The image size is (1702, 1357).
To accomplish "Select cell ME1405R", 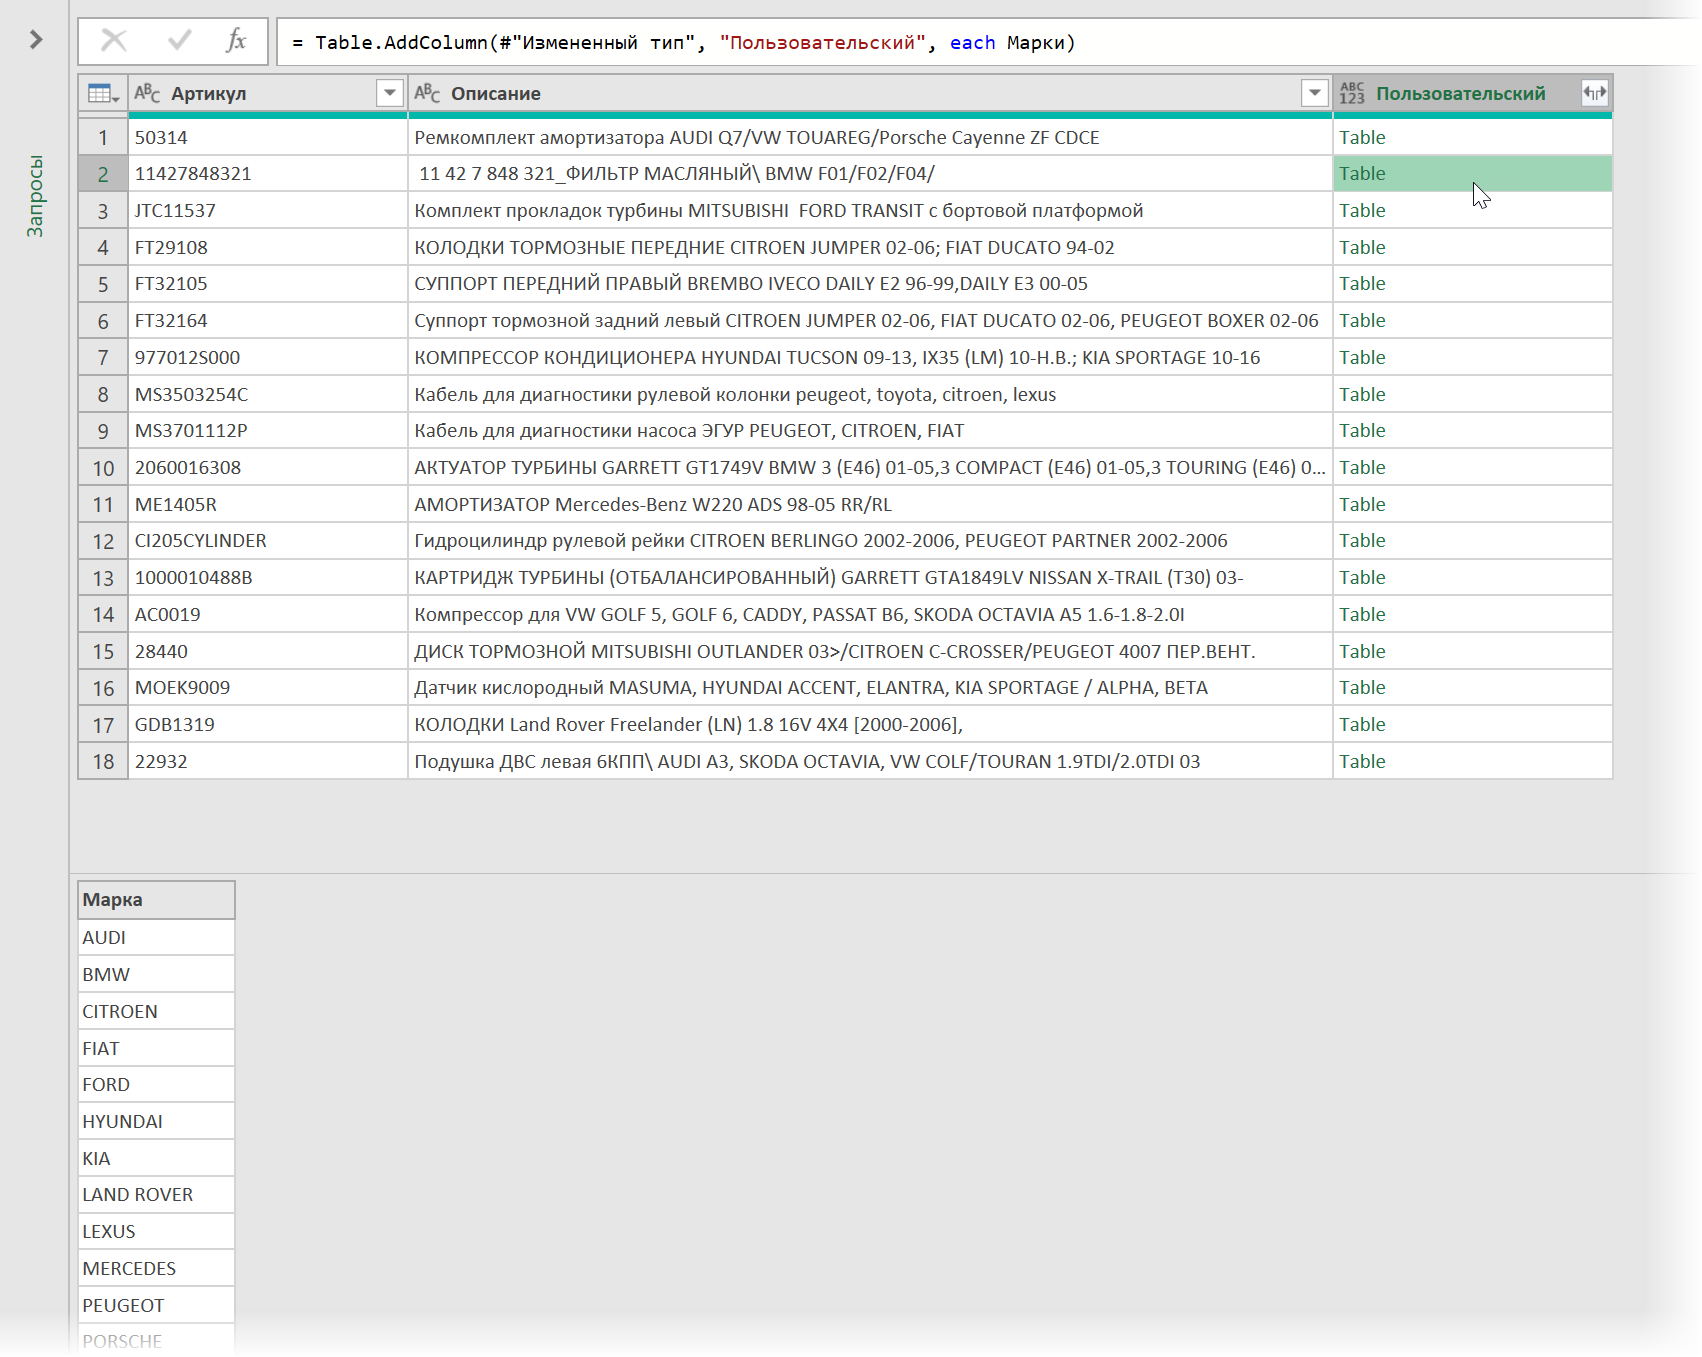I will [x=268, y=504].
